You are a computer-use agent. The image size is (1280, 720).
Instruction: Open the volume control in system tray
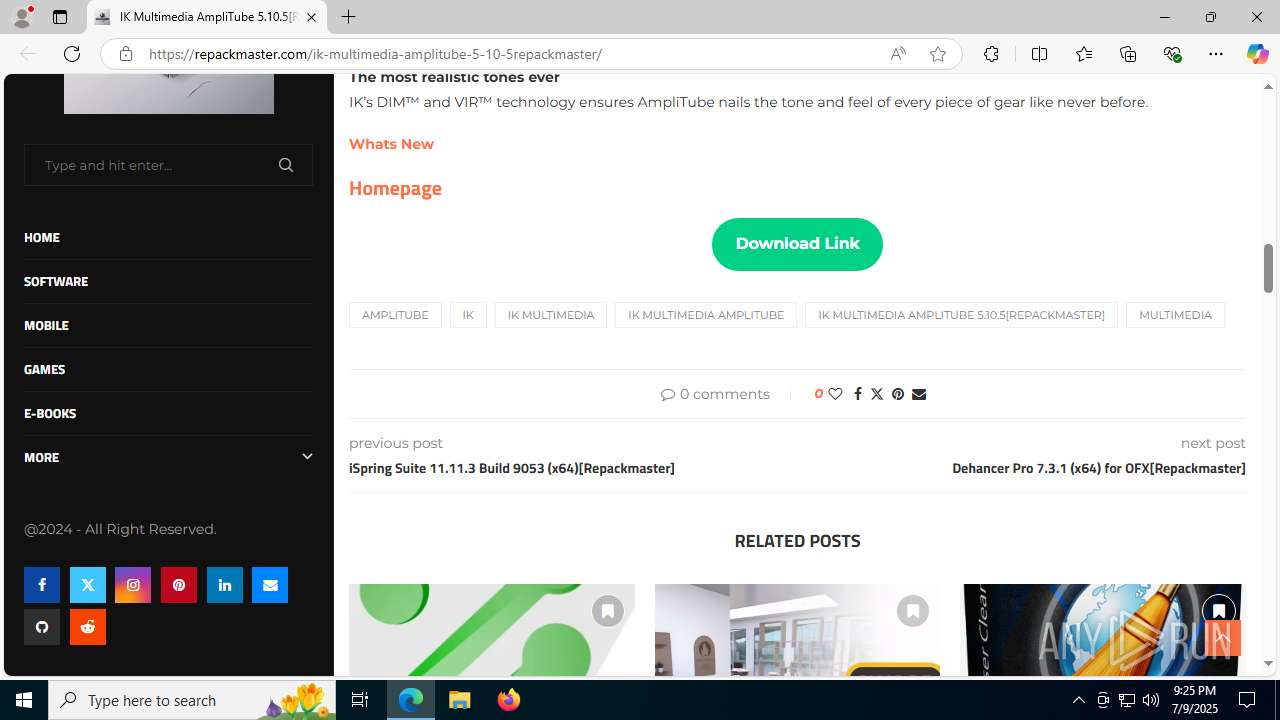[1151, 700]
